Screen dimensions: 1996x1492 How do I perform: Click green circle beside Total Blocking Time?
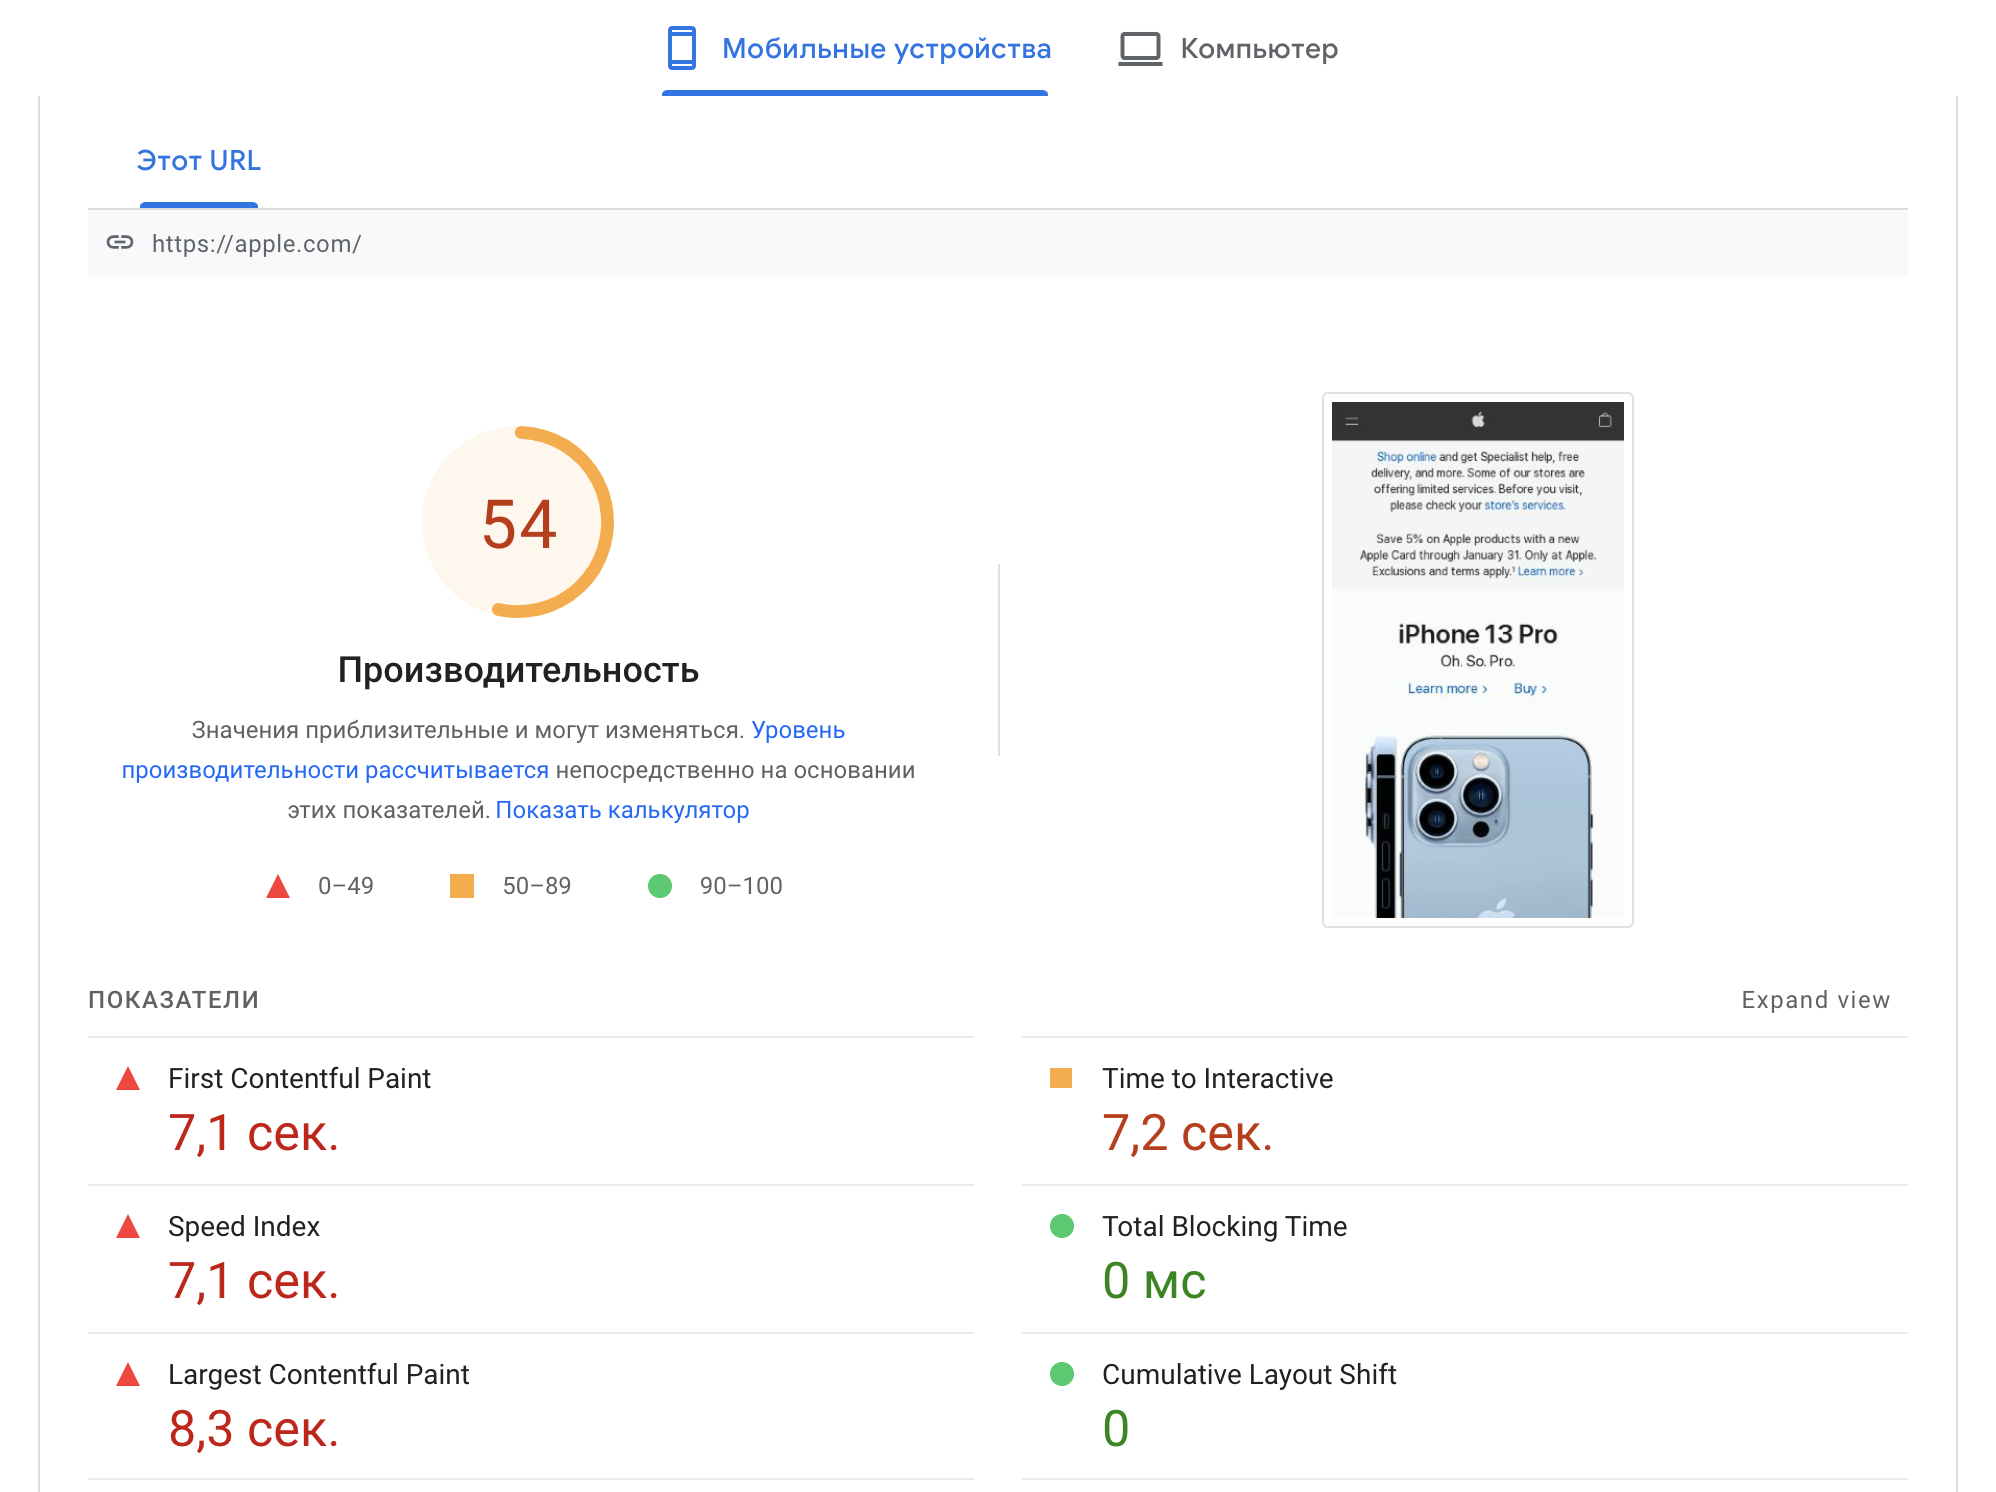point(1061,1226)
